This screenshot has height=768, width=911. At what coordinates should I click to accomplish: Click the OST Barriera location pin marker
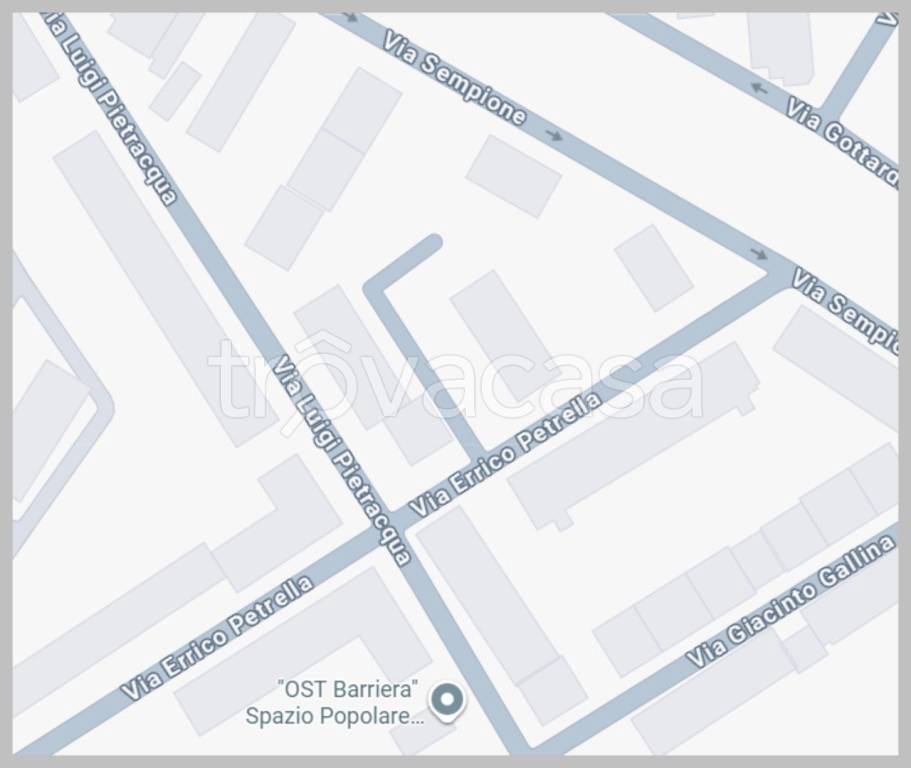(447, 702)
